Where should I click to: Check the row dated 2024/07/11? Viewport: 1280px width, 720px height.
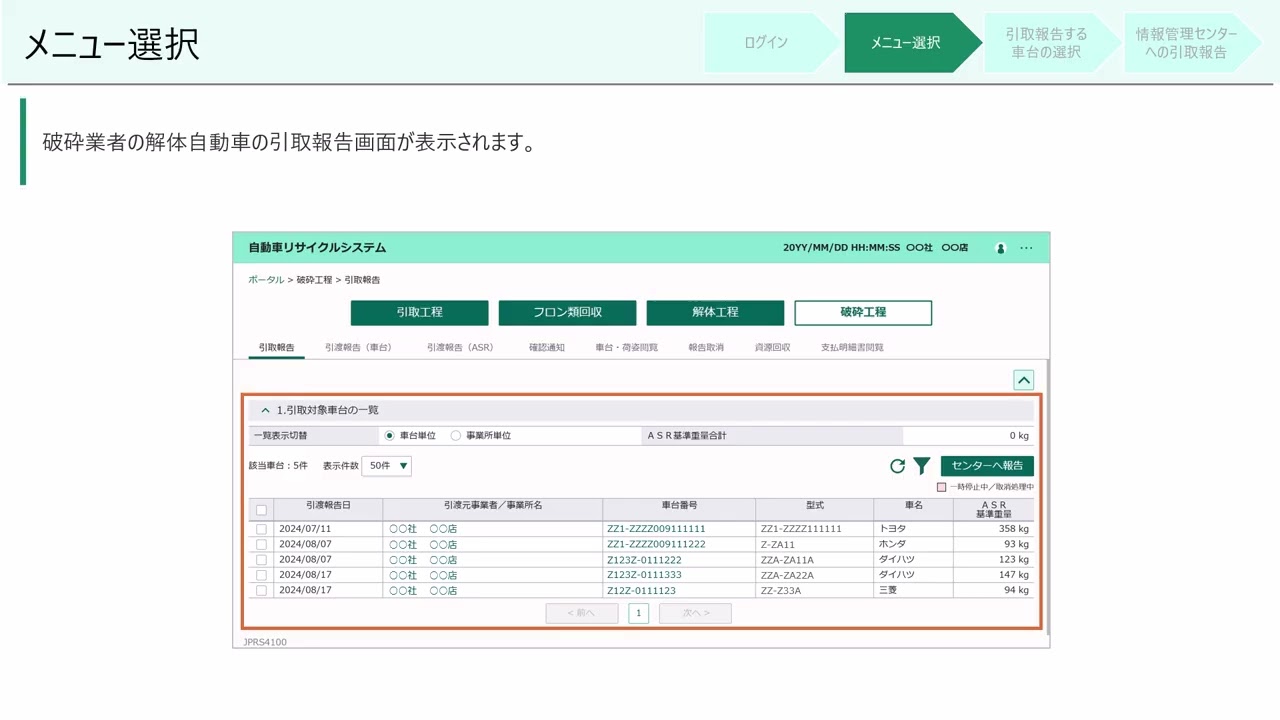[262, 529]
